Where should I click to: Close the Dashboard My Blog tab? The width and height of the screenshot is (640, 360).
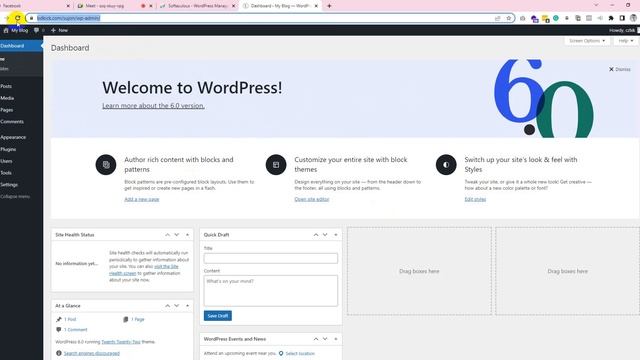click(316, 6)
